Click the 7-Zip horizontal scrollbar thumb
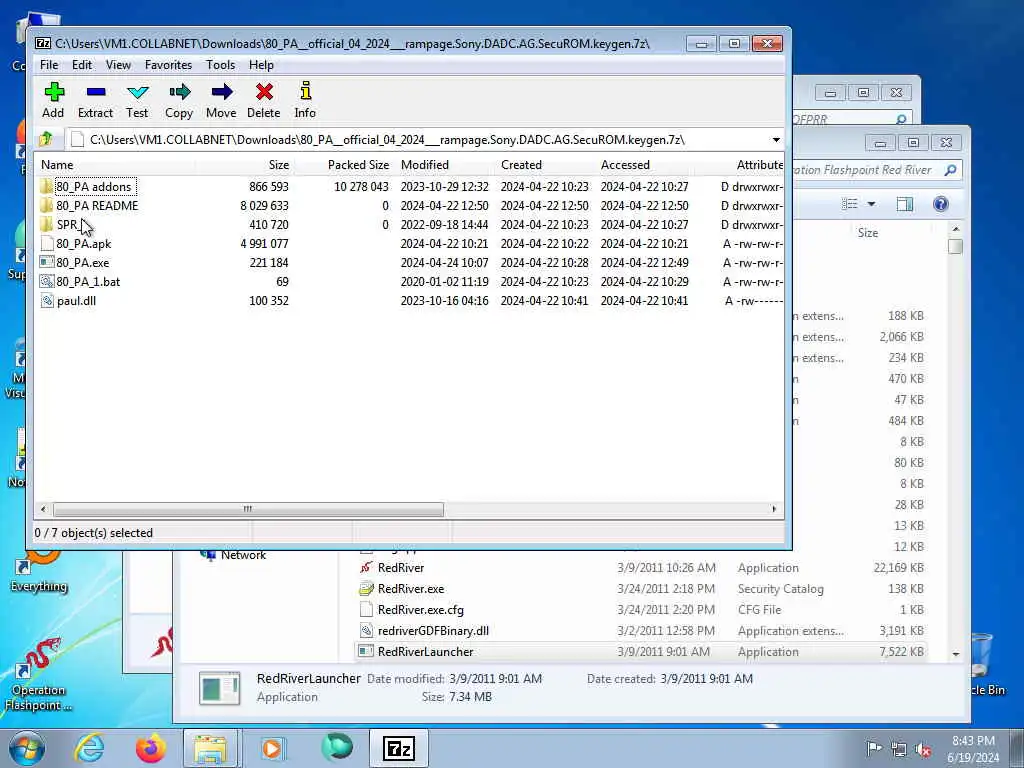The image size is (1024, 768). coord(248,509)
